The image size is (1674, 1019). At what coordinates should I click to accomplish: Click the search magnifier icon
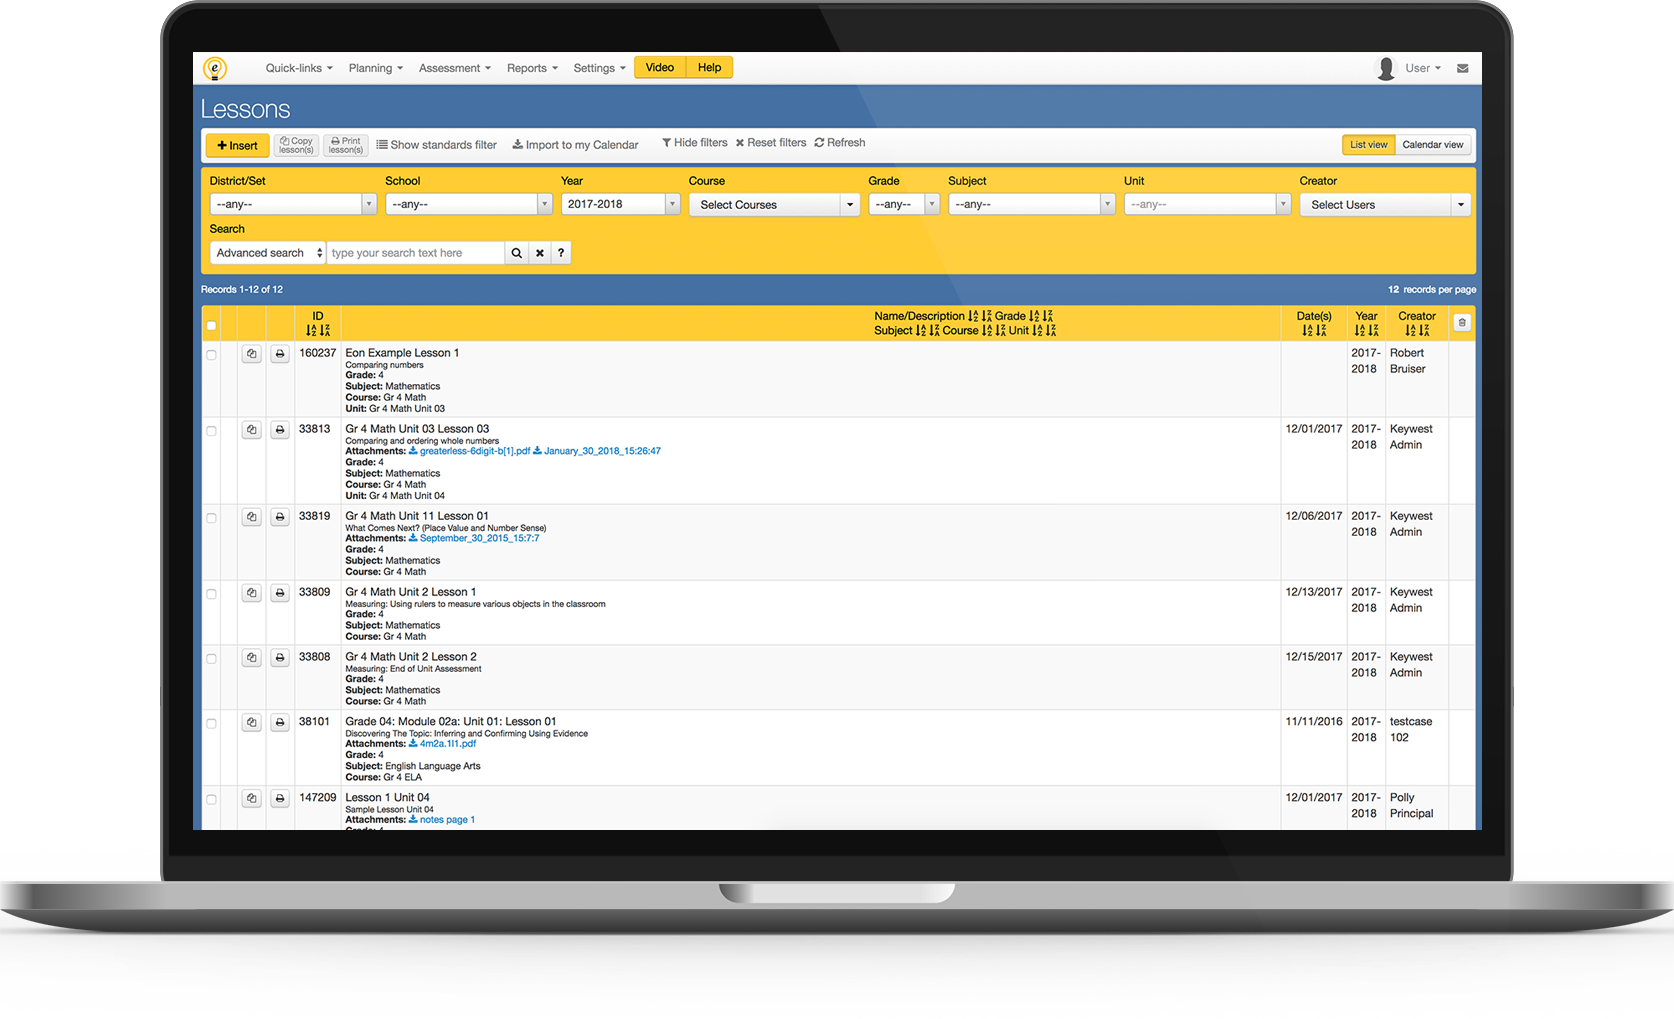(516, 253)
